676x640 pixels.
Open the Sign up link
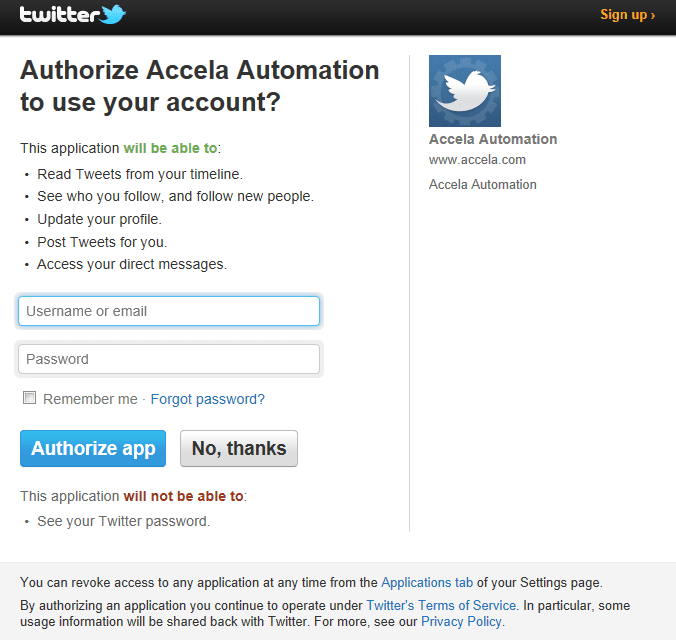pyautogui.click(x=627, y=15)
